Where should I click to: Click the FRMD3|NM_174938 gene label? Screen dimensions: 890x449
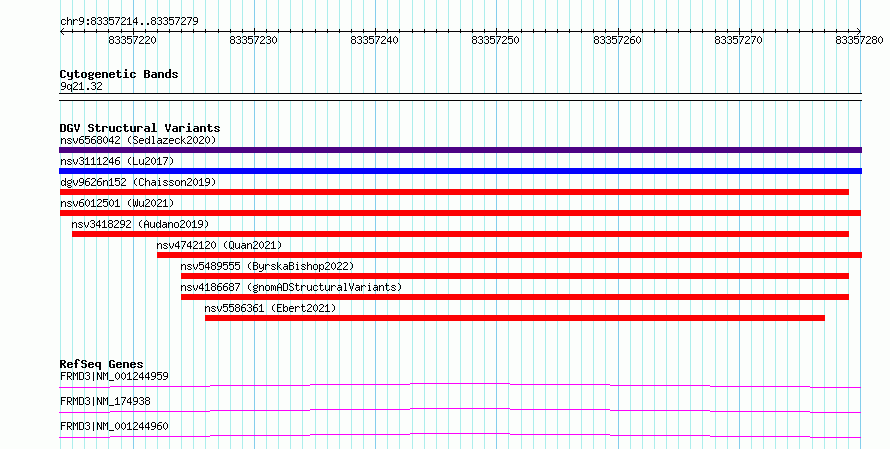point(105,401)
